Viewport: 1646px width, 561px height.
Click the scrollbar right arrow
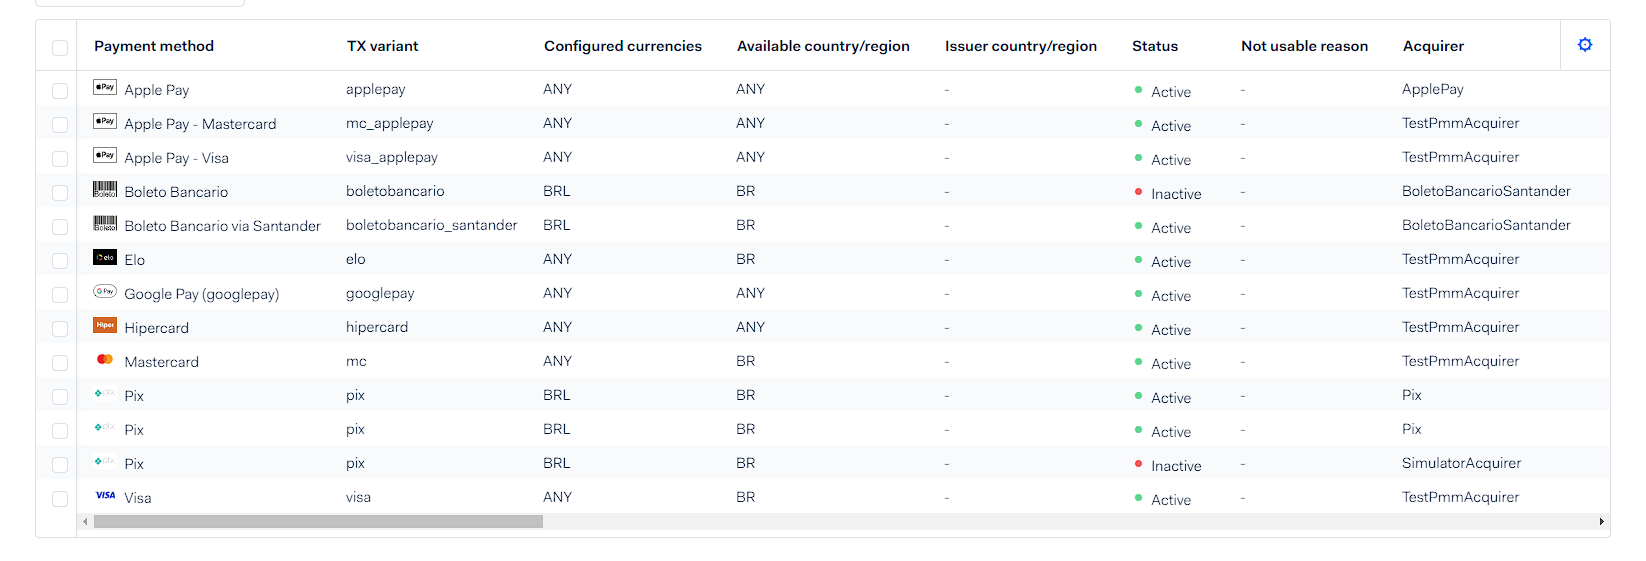click(x=1601, y=522)
